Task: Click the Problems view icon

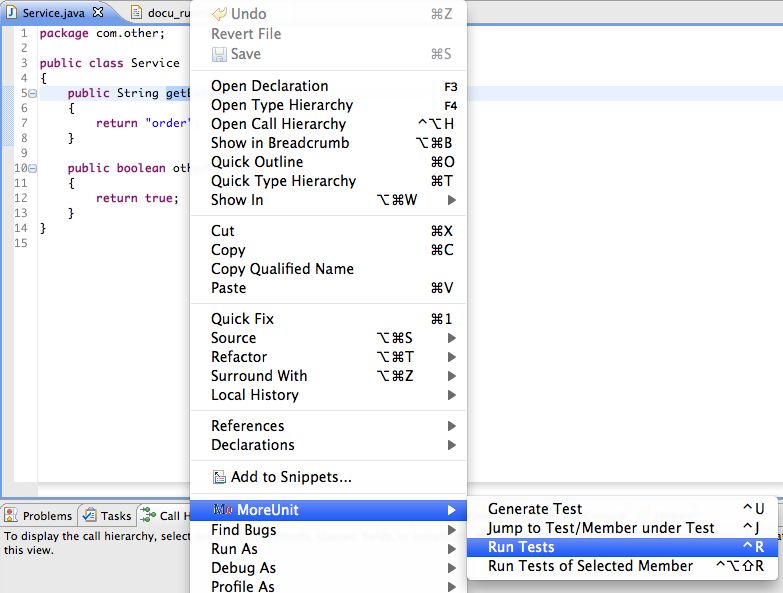Action: click(x=11, y=515)
